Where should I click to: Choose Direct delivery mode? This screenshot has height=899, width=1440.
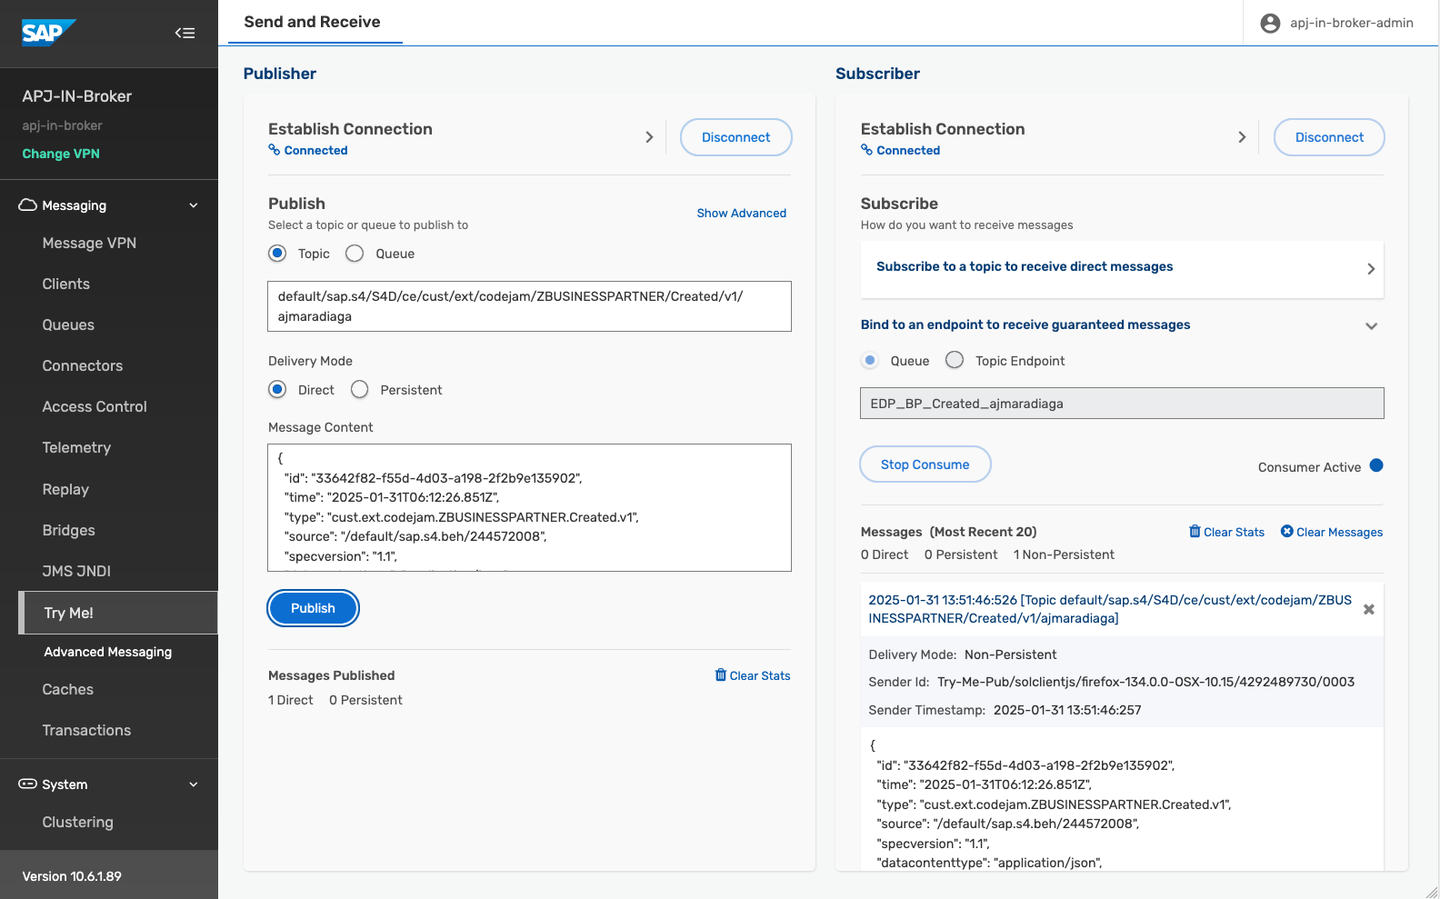pyautogui.click(x=277, y=389)
